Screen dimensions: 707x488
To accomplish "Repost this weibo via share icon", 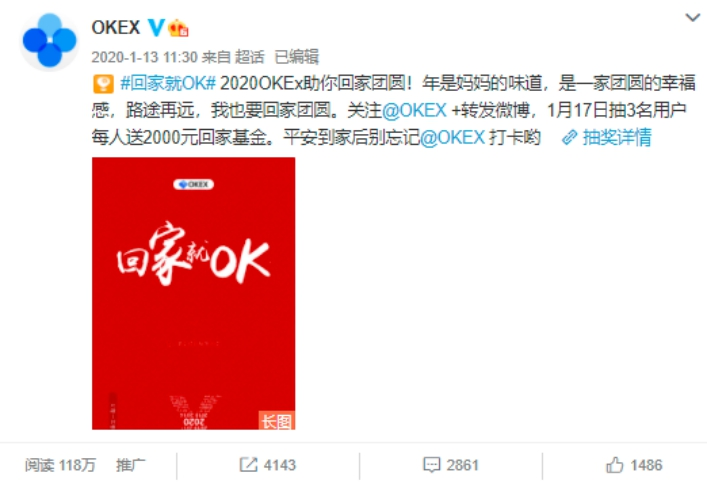I will 248,465.
